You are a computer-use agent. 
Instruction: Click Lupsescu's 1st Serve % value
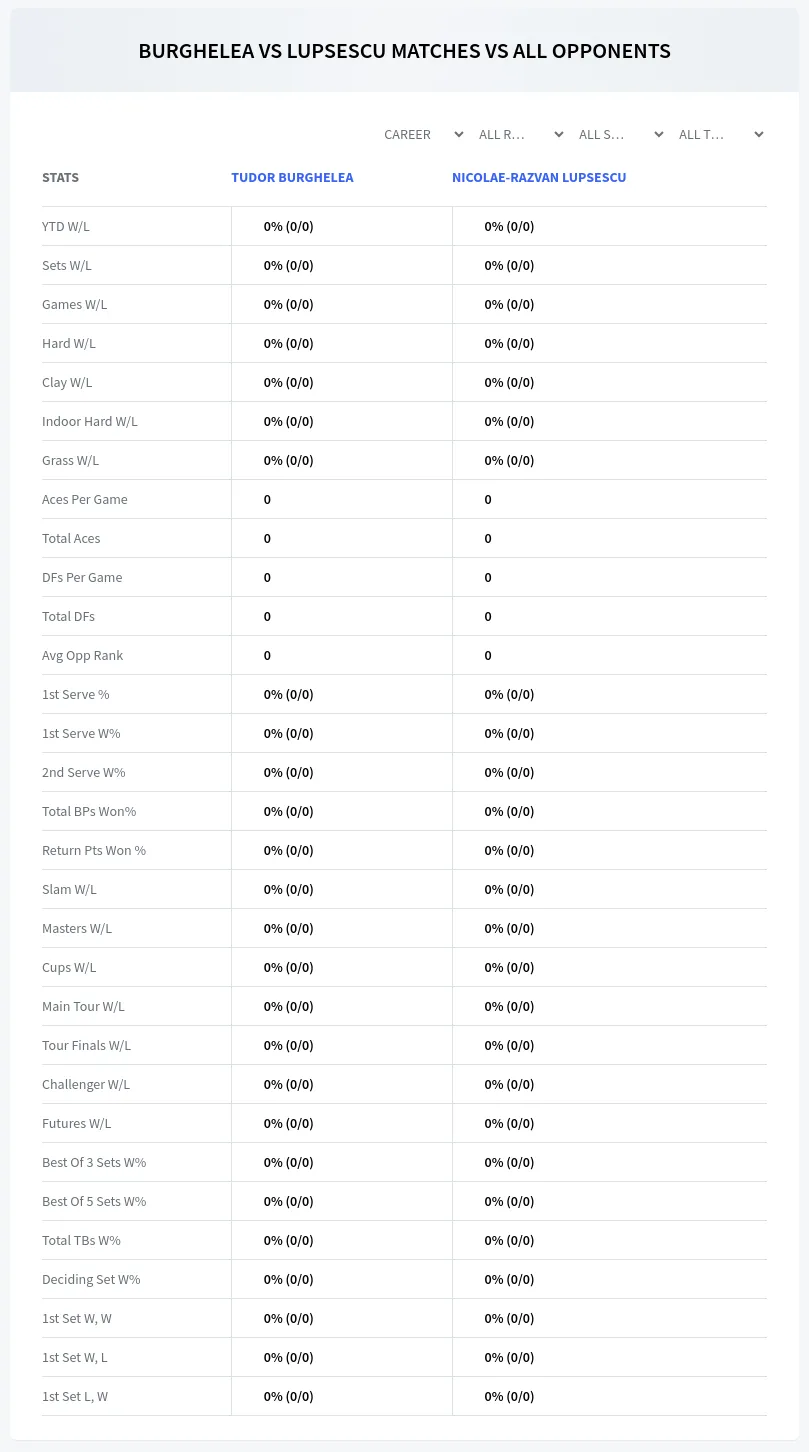pyautogui.click(x=510, y=694)
